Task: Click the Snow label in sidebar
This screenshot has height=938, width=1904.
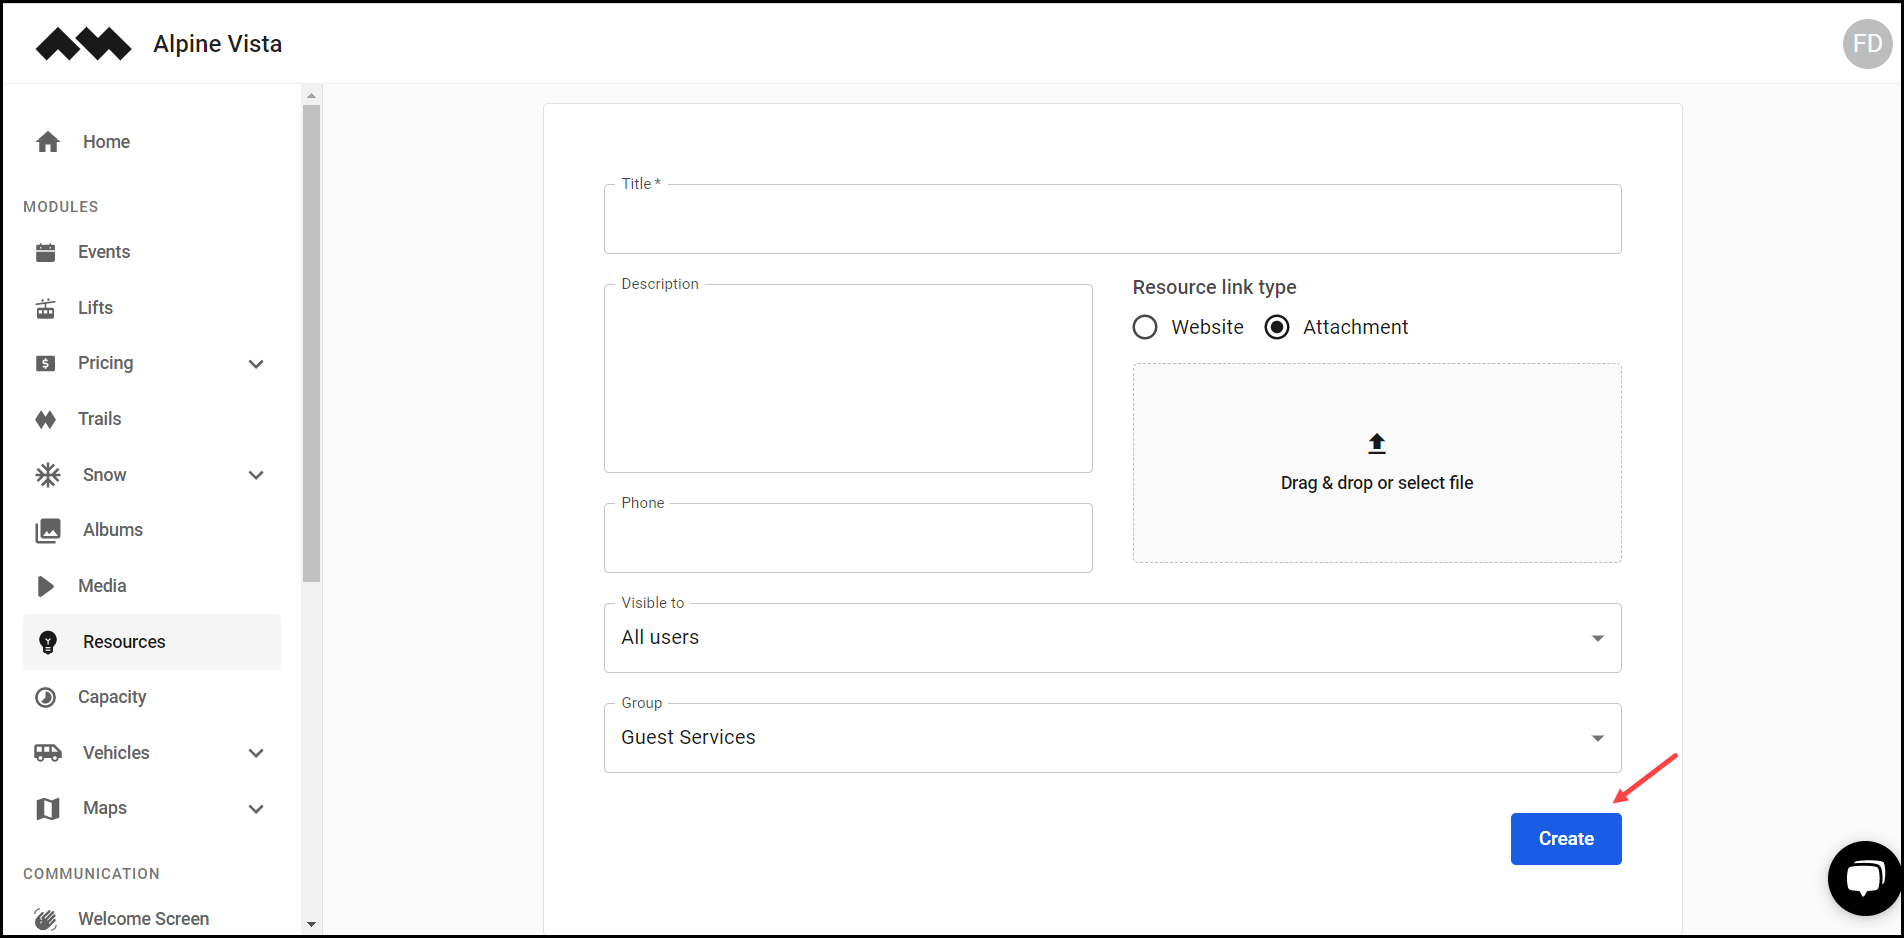Action: point(105,475)
